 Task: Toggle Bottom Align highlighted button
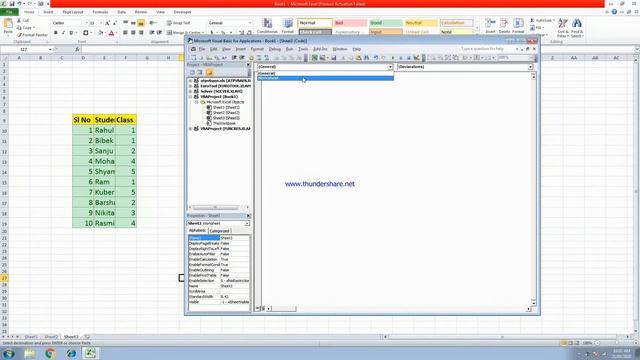point(141,23)
